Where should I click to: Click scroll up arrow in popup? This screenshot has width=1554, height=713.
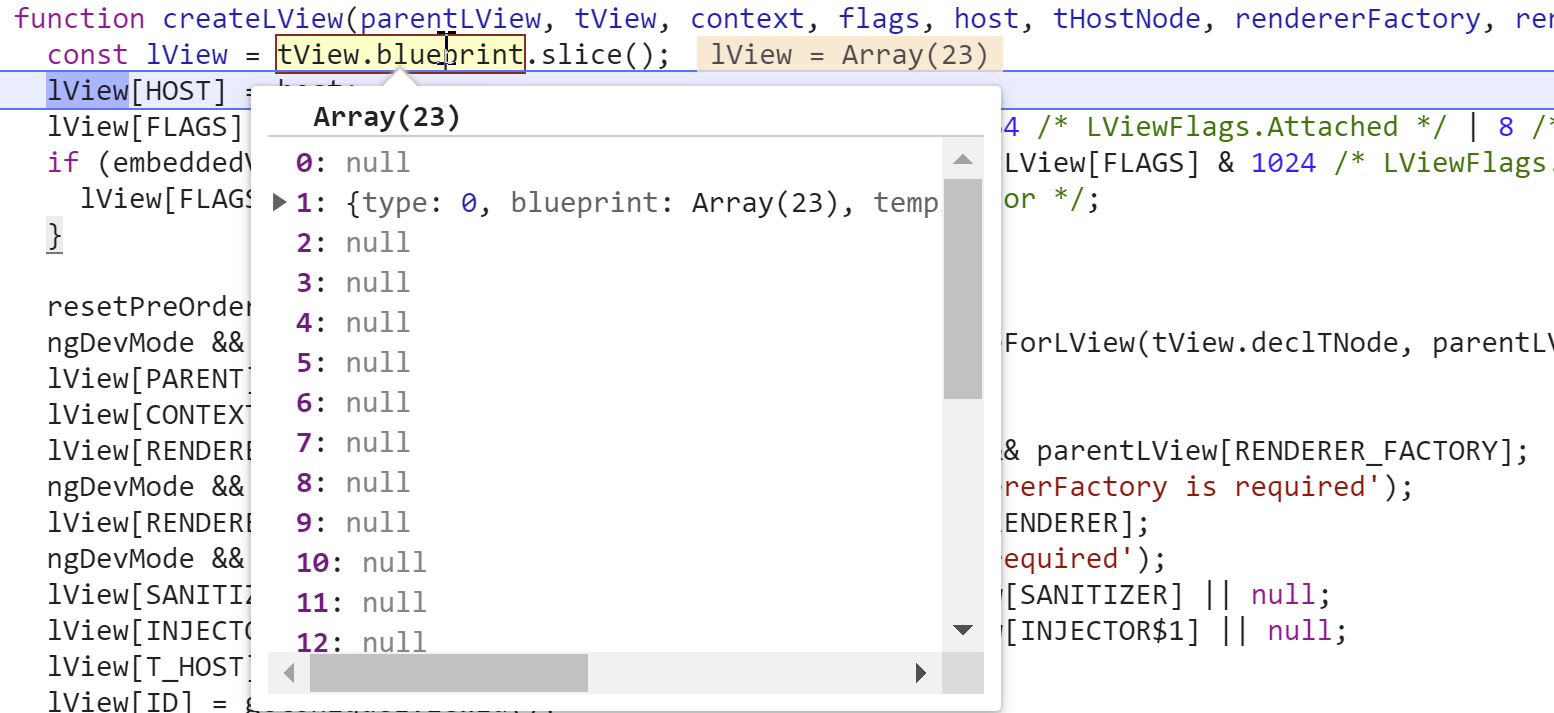pyautogui.click(x=963, y=159)
